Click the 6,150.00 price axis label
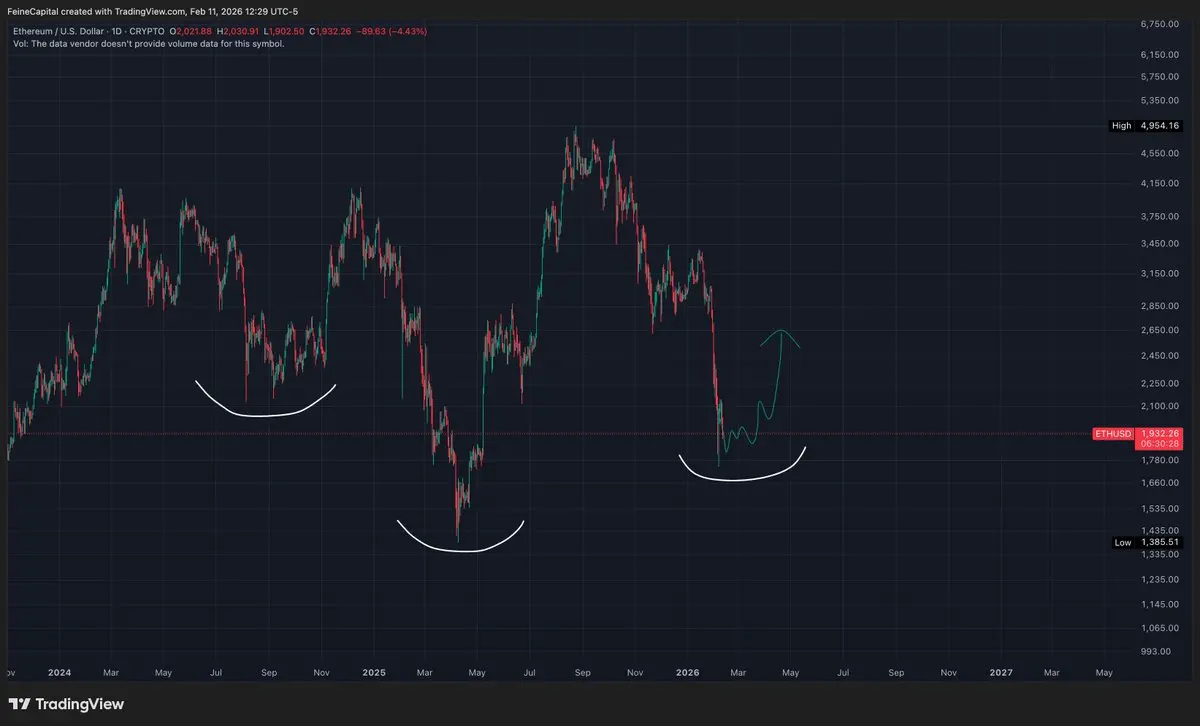The height and width of the screenshot is (726, 1200). point(1160,54)
